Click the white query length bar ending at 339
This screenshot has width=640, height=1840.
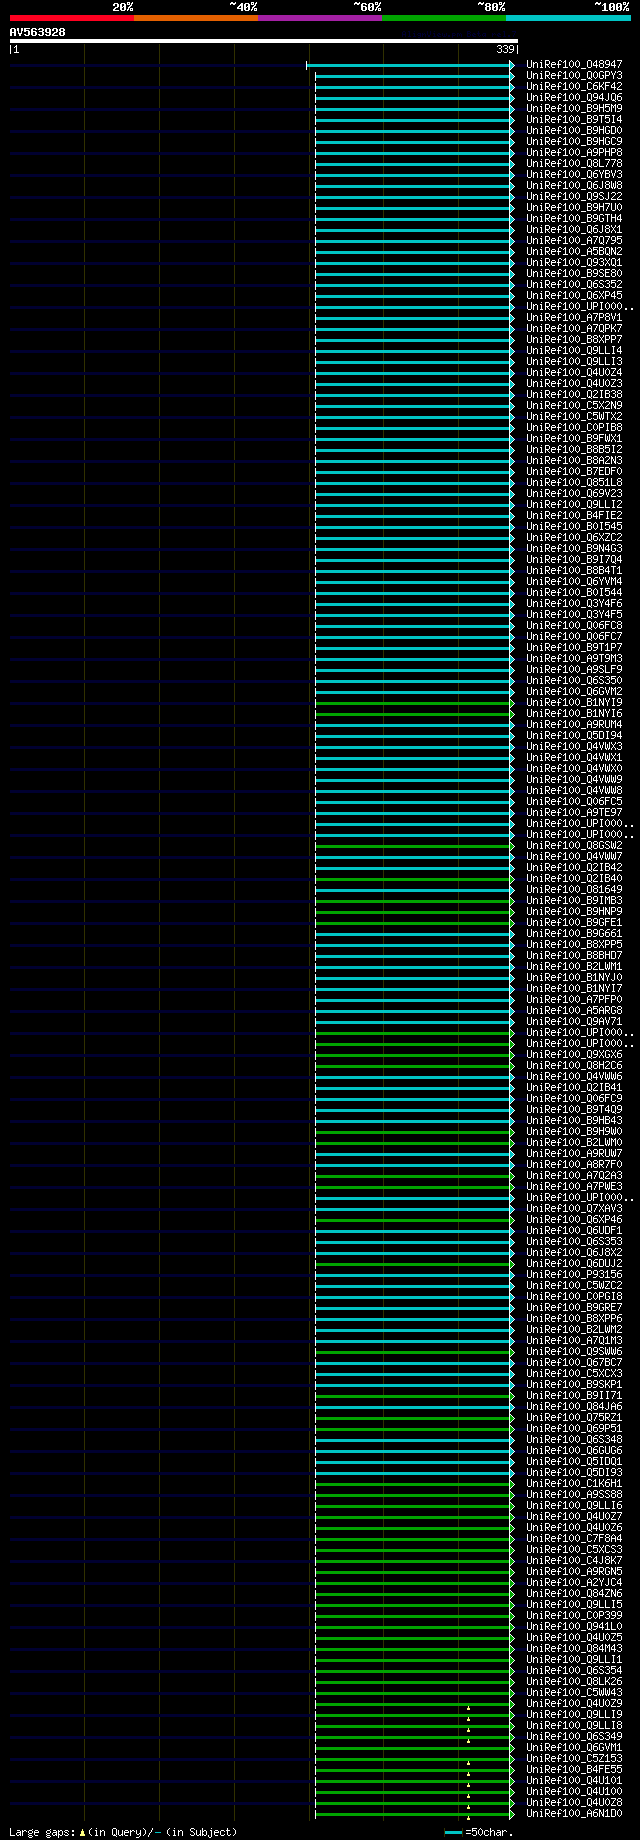click(264, 41)
